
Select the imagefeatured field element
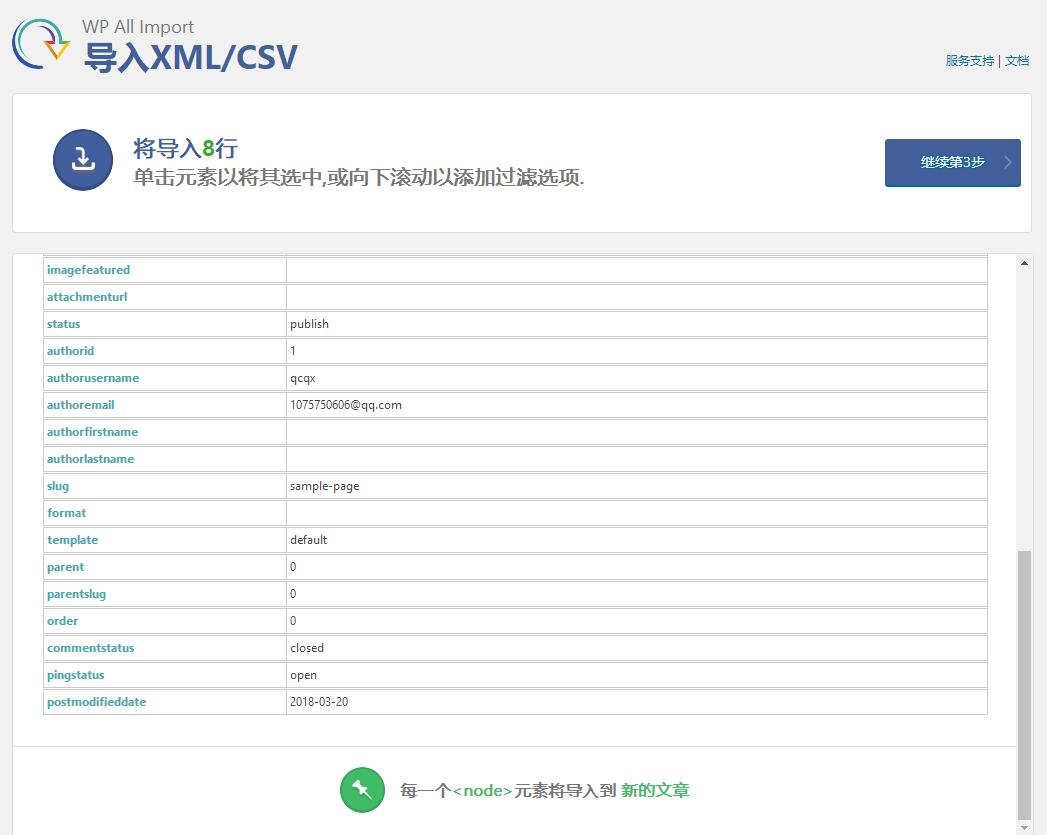(x=88, y=269)
